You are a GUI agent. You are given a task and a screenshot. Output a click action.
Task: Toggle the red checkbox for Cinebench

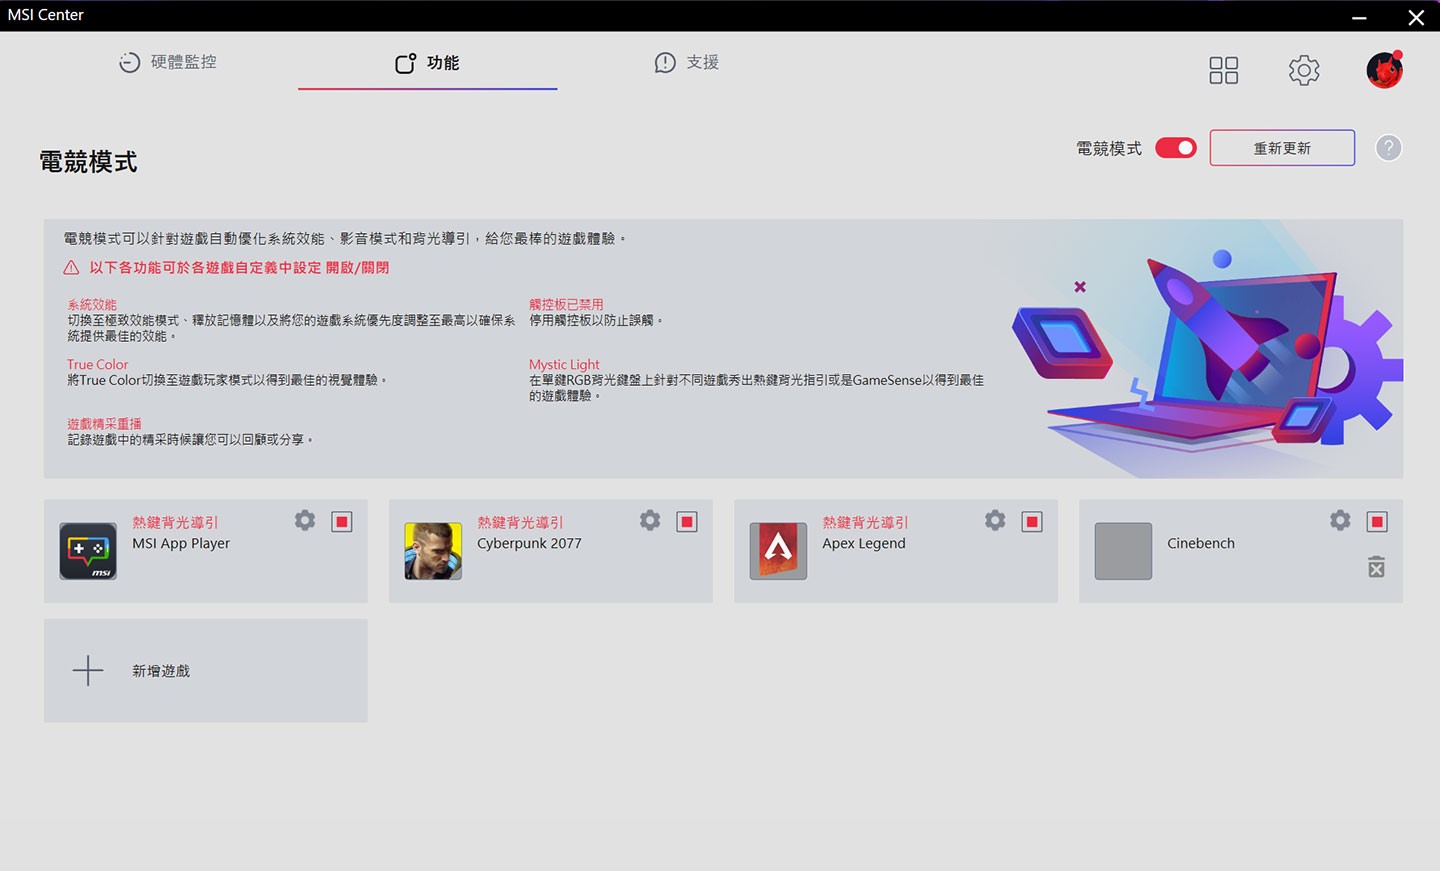click(1377, 521)
